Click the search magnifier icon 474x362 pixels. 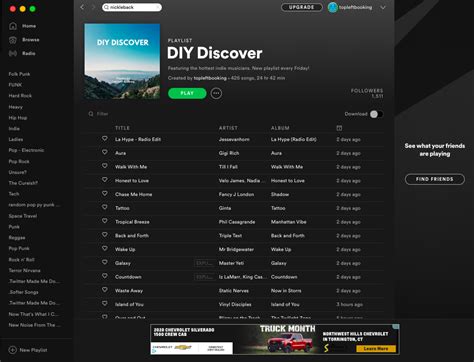point(106,7)
